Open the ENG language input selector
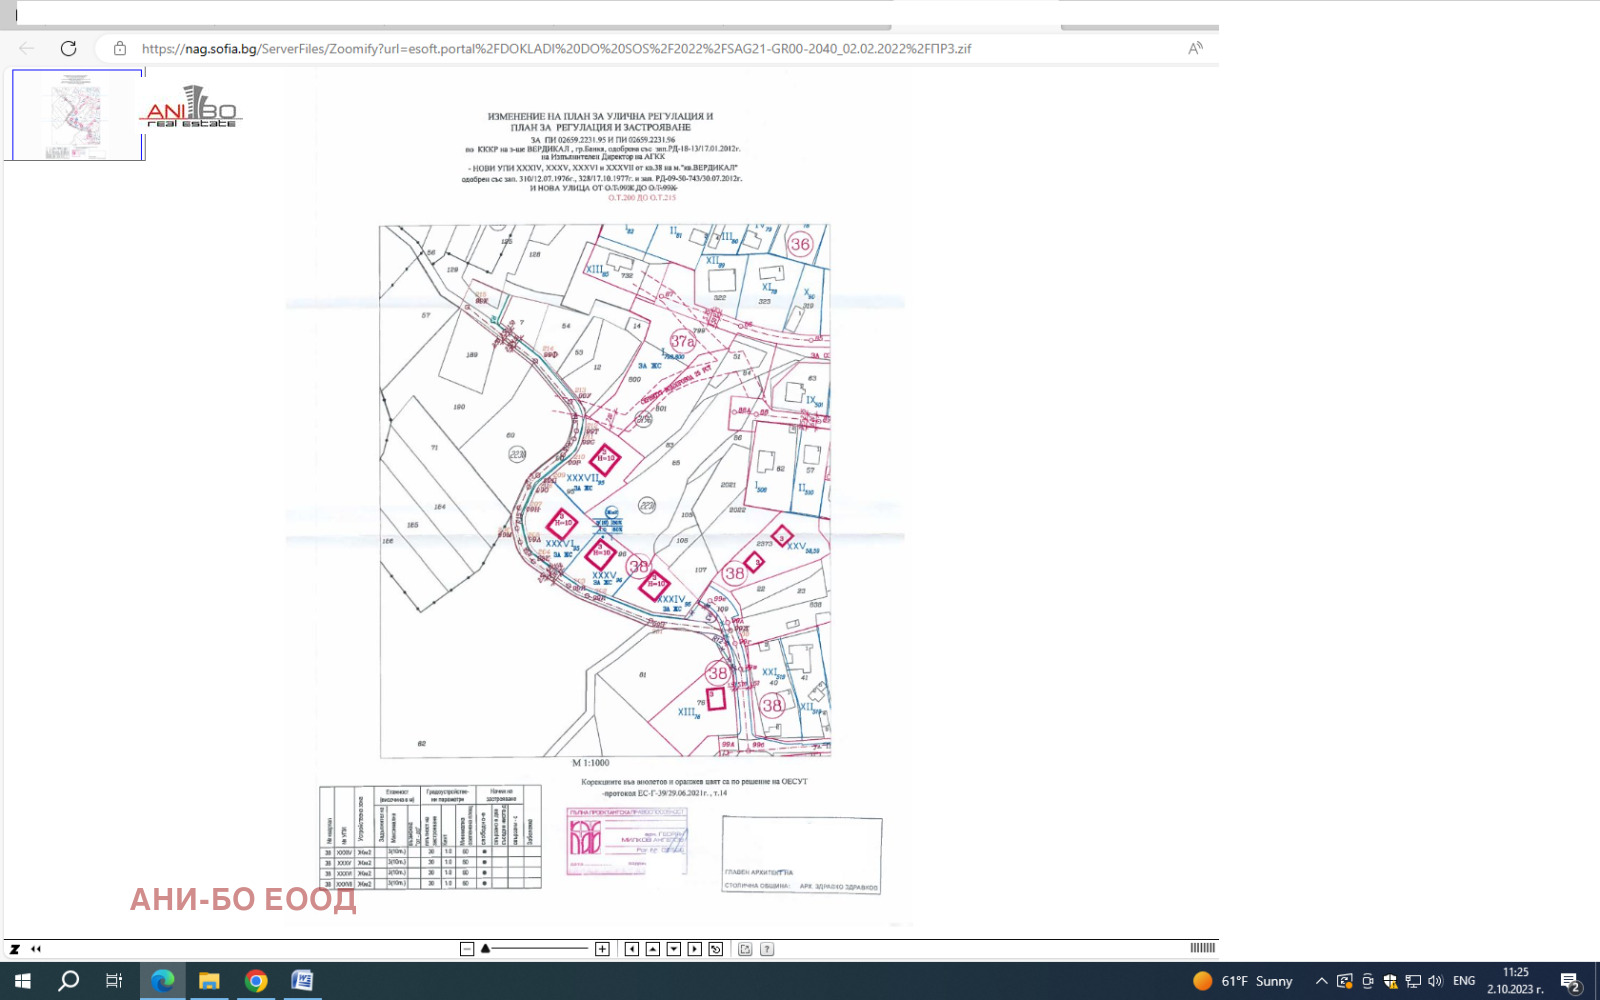 pos(1464,981)
